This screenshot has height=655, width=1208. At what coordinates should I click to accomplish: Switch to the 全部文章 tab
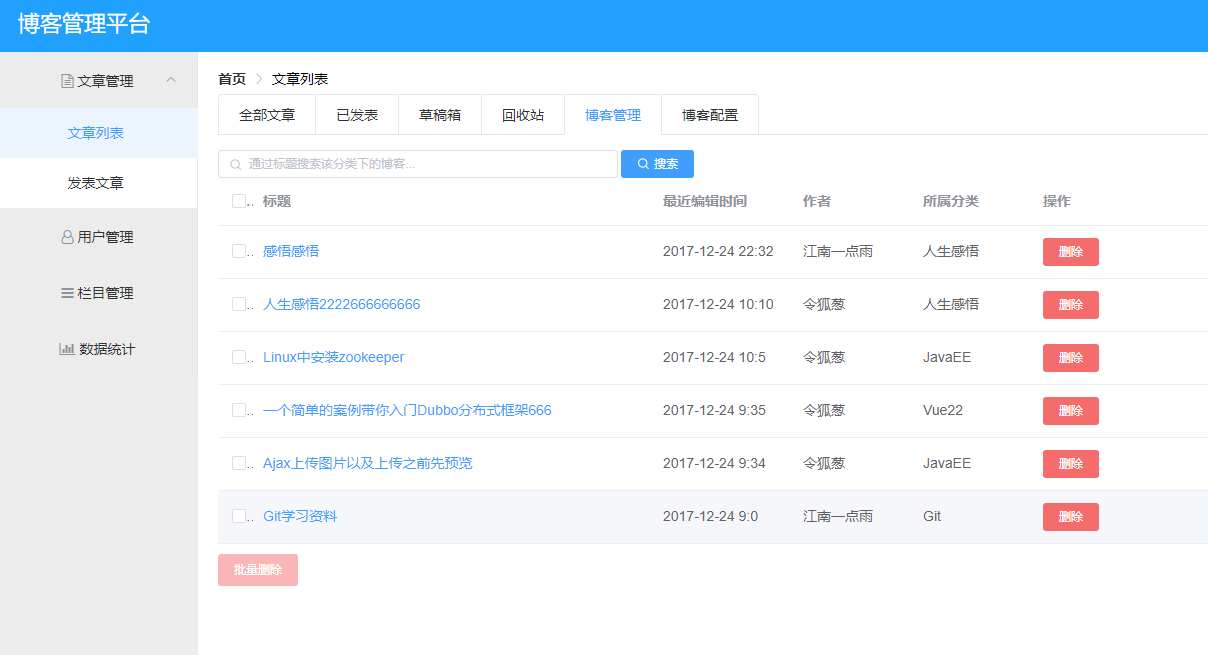(267, 115)
